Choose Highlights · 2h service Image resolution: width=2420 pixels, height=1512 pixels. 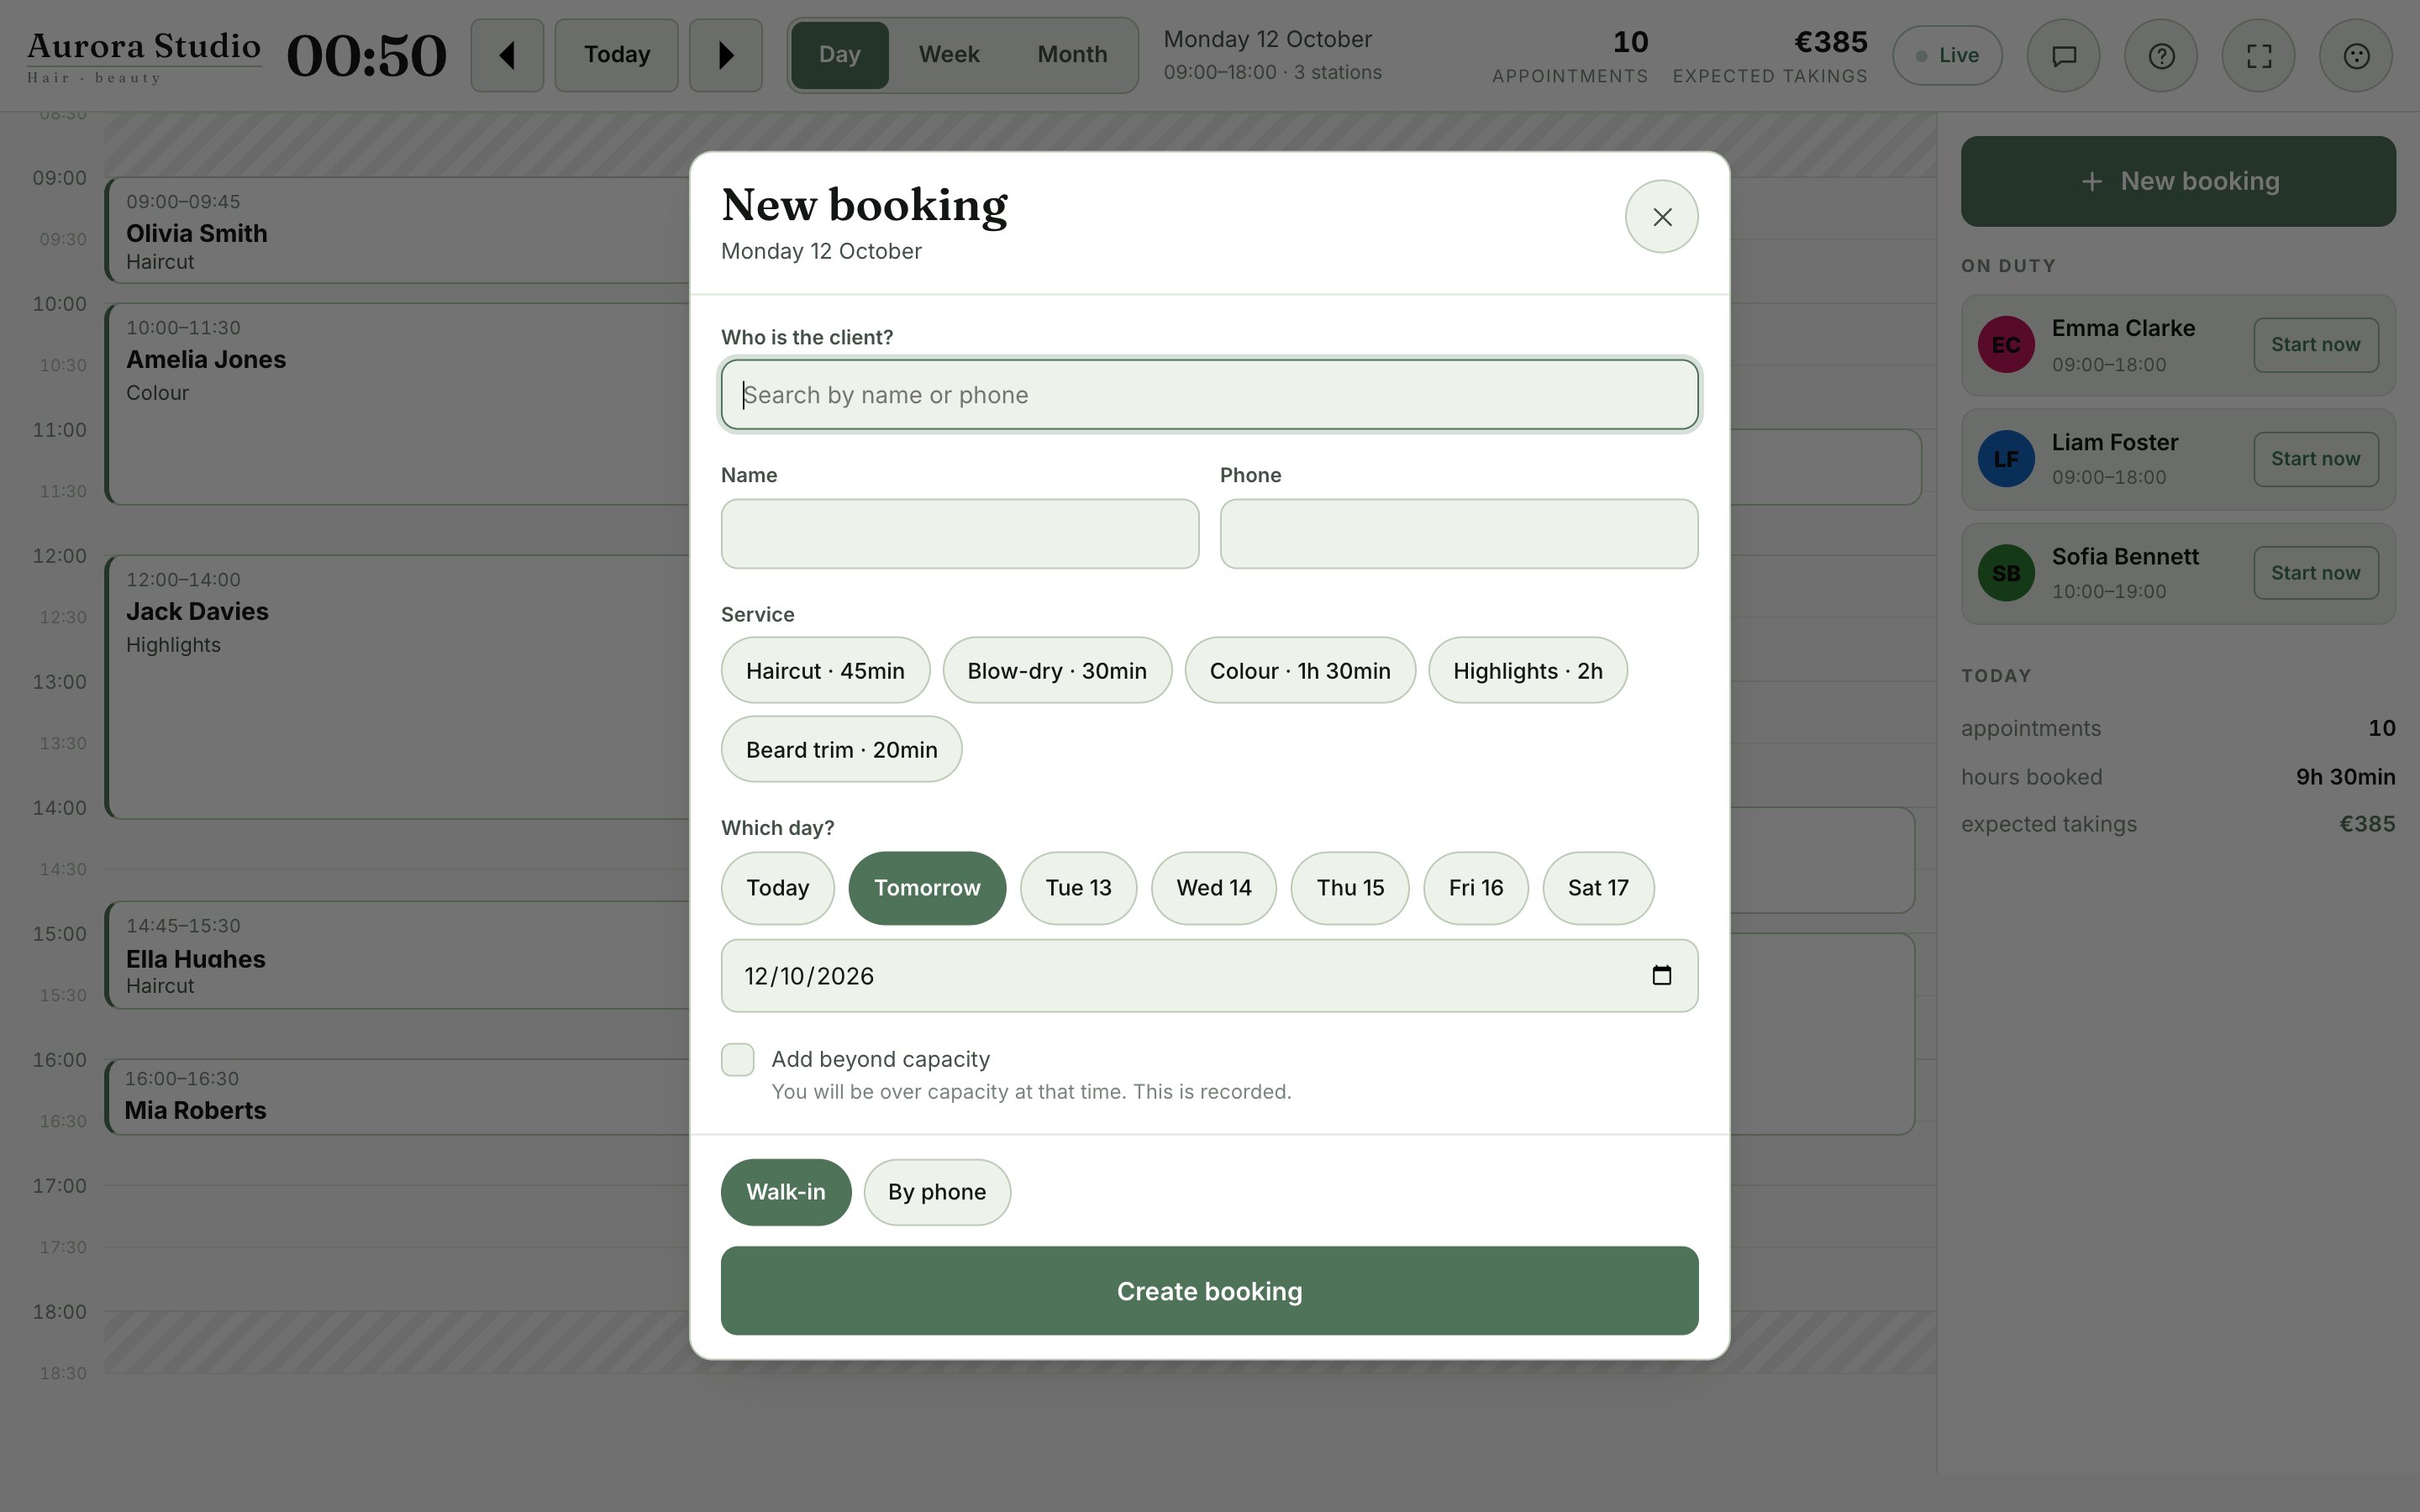(x=1528, y=671)
